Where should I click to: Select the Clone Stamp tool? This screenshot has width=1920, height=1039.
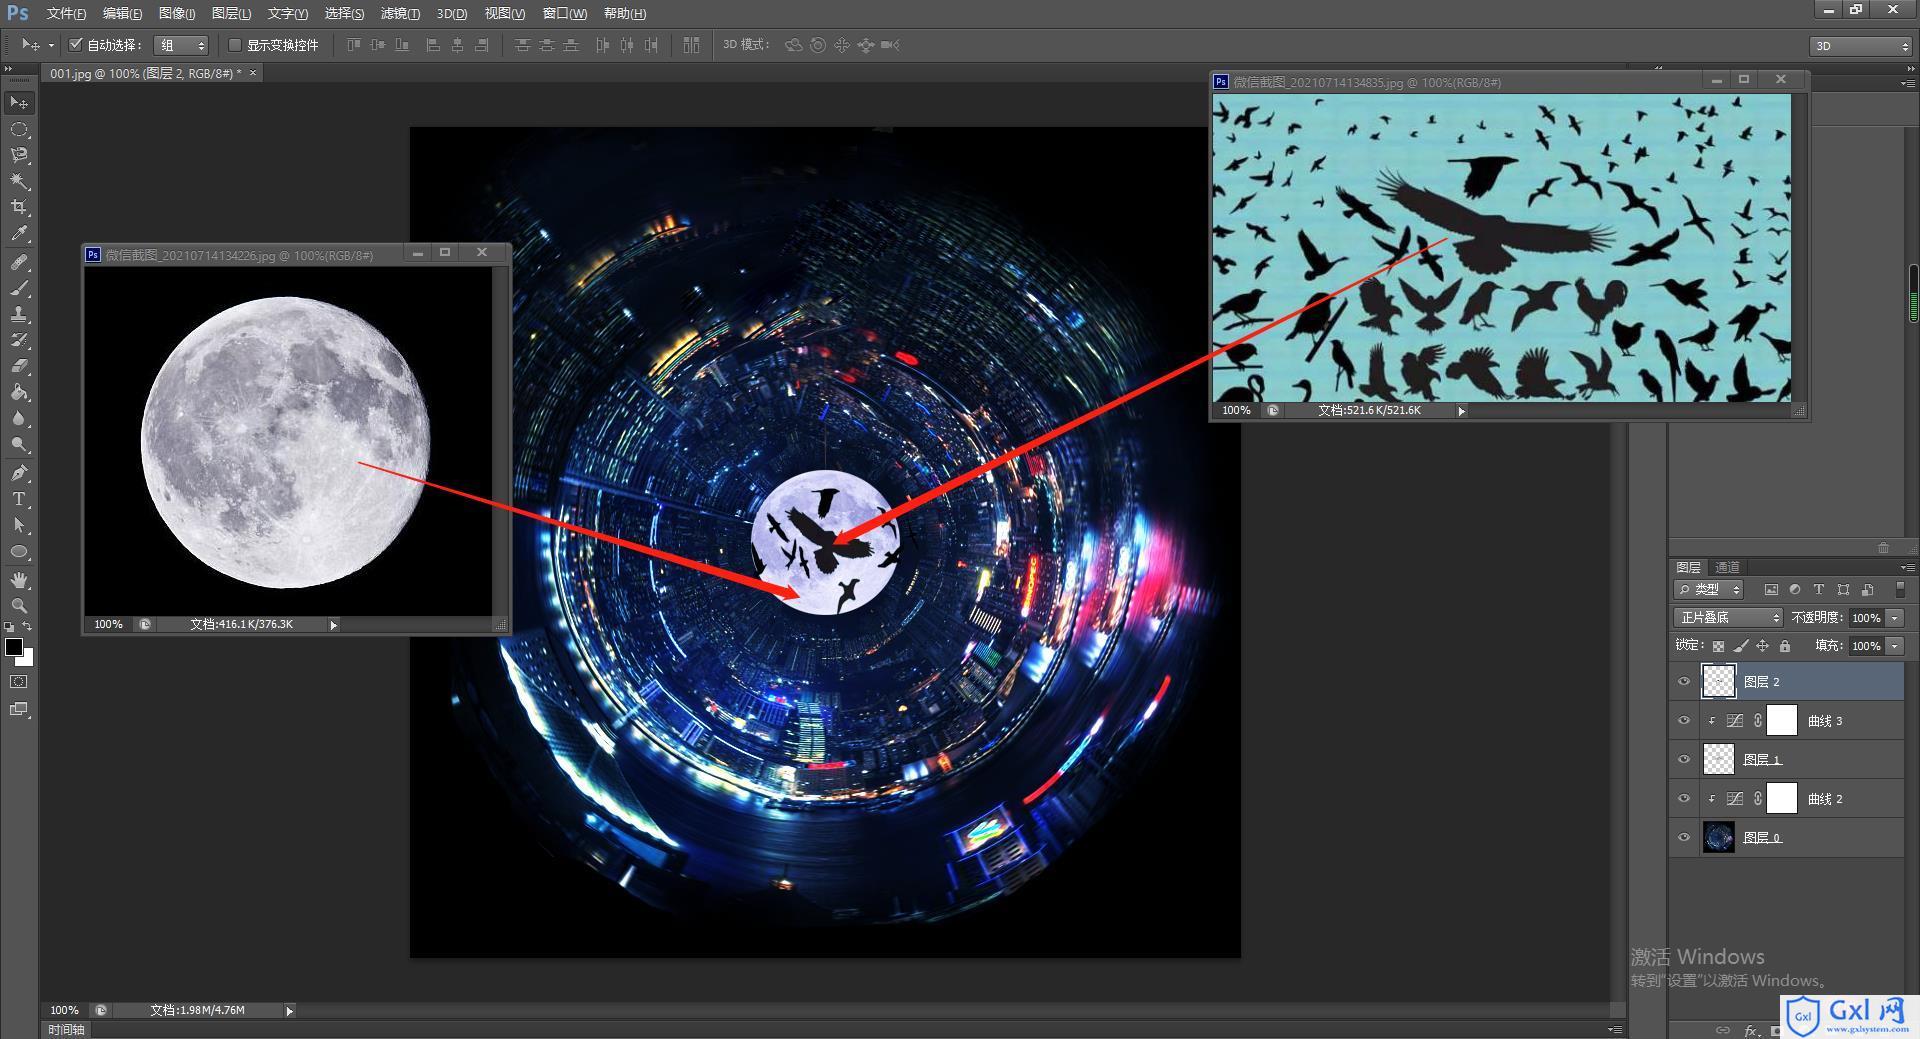point(19,314)
